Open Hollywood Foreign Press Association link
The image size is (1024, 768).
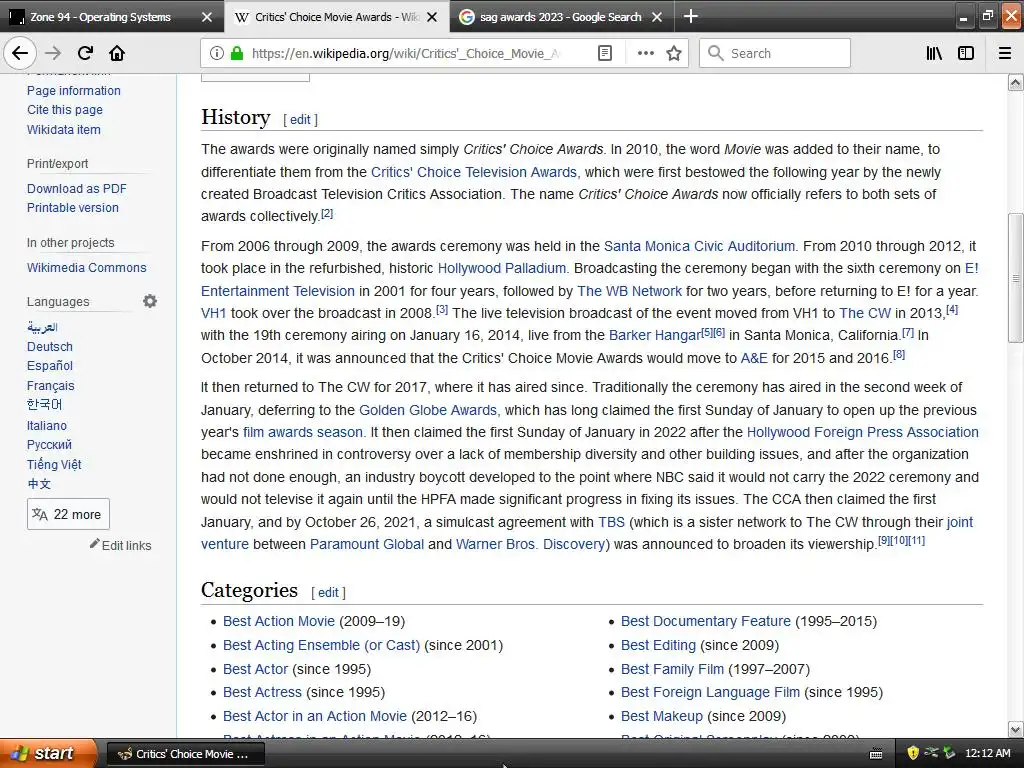(863, 432)
